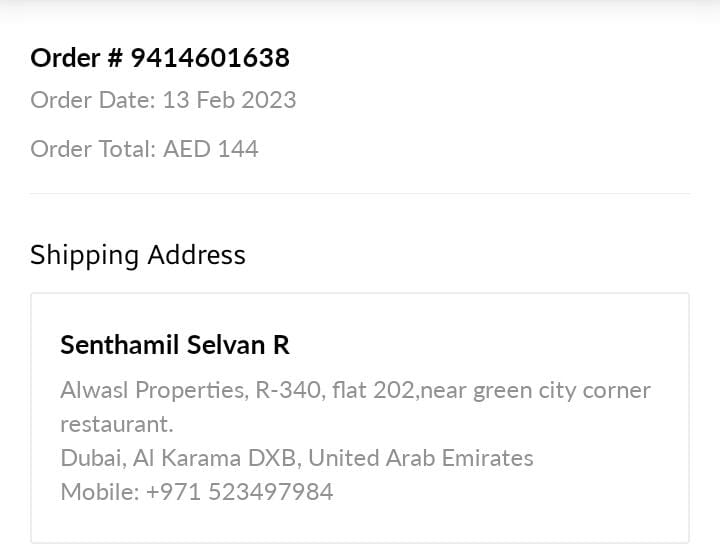The image size is (720, 555).
Task: Click the Shipping Address heading
Action: coord(138,255)
